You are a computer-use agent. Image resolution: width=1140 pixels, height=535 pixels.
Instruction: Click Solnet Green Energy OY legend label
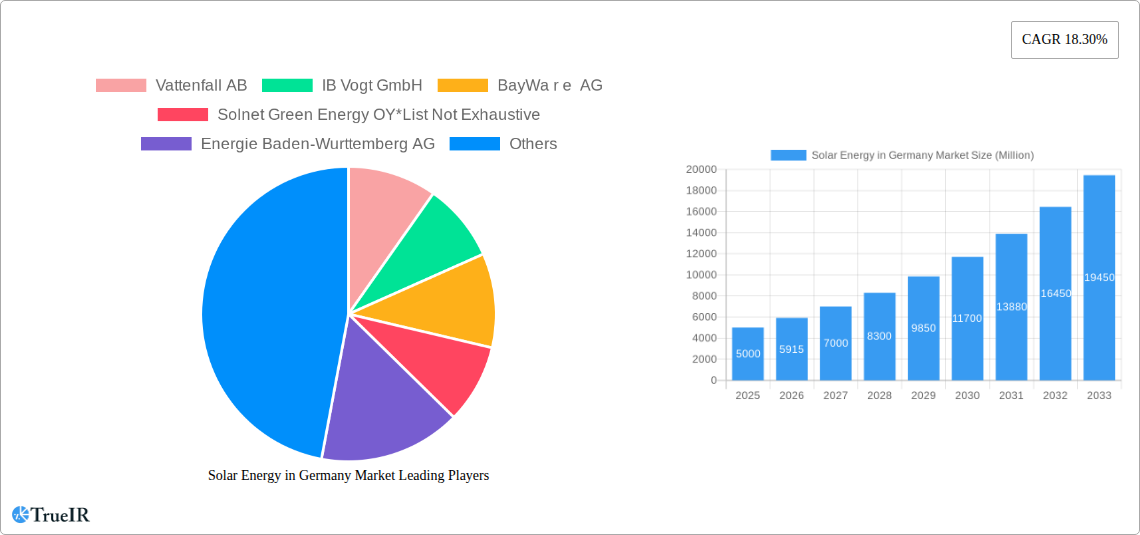click(x=379, y=114)
